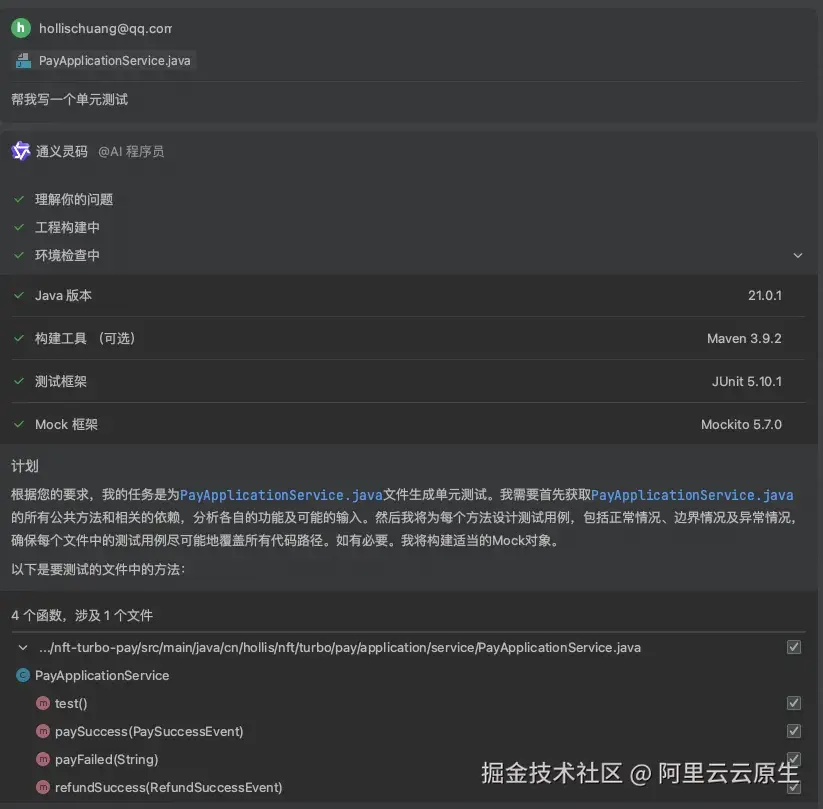This screenshot has height=809, width=823.
Task: Uncheck the test() method checkbox
Action: pyautogui.click(x=794, y=703)
